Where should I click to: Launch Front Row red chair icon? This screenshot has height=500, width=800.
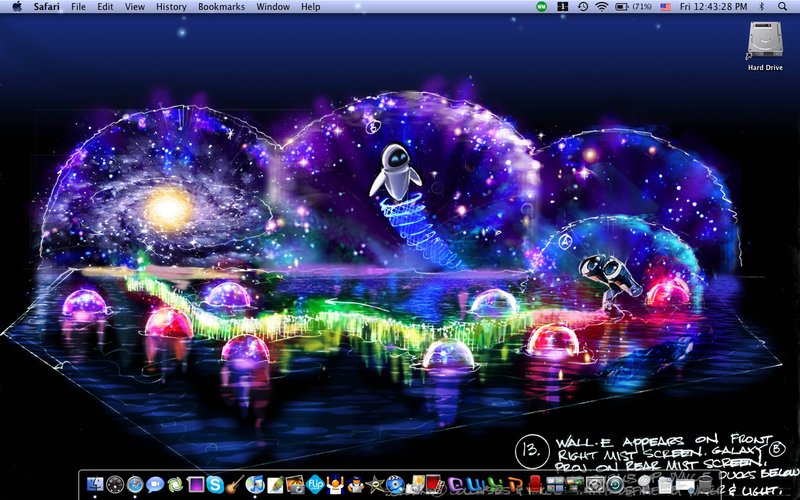[x=535, y=484]
